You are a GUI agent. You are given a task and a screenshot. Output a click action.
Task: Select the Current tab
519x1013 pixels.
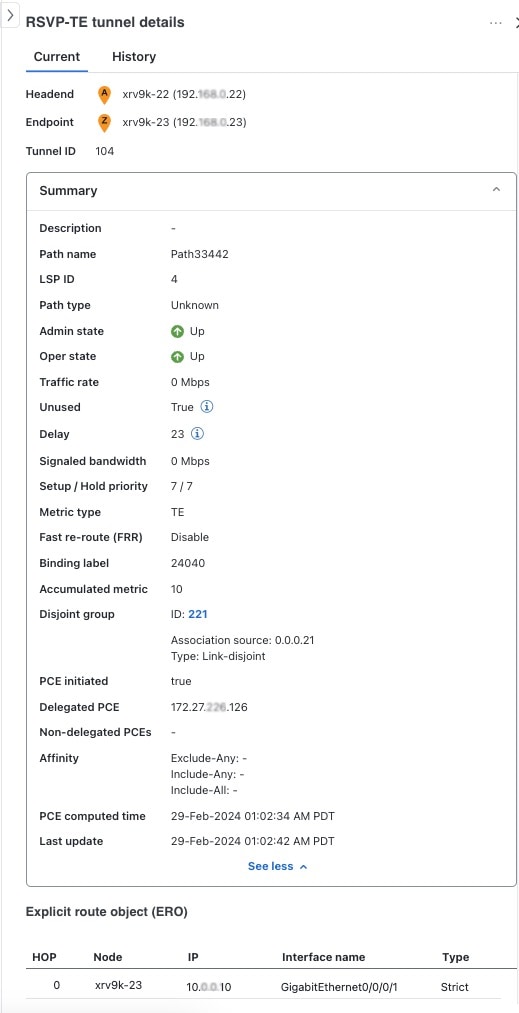click(57, 57)
